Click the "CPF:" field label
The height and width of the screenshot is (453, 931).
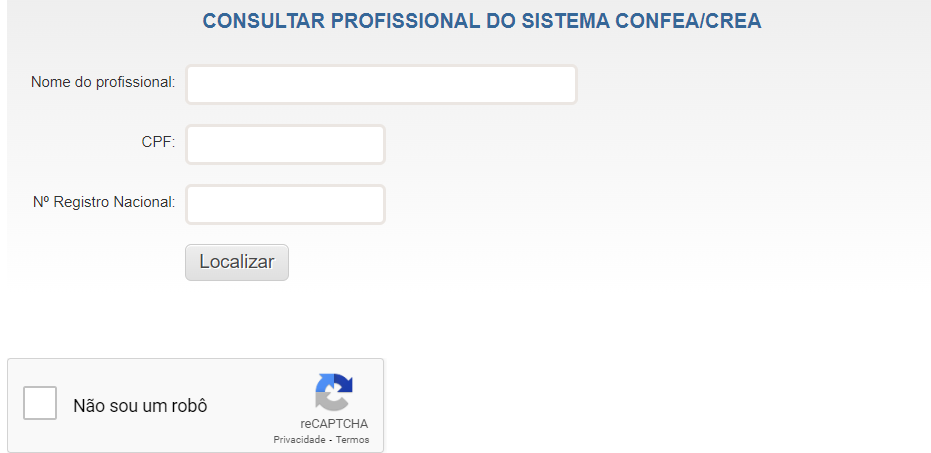point(158,142)
